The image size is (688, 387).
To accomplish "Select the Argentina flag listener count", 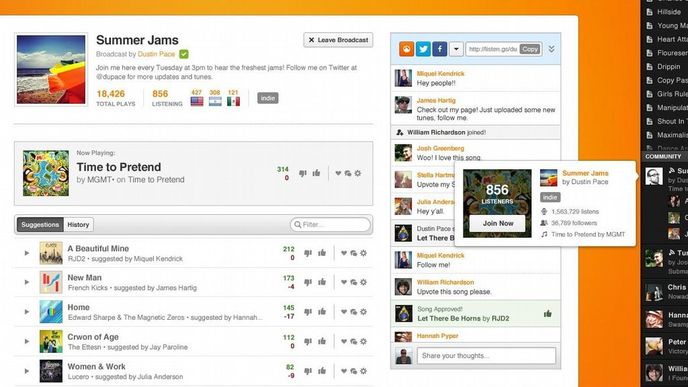I will pos(215,98).
